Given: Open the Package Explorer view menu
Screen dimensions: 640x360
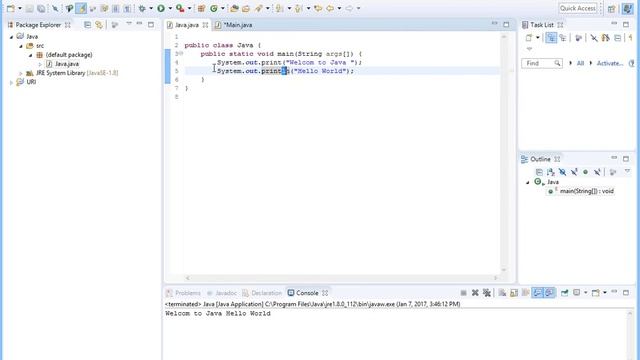Looking at the screenshot, I should pos(129,24).
